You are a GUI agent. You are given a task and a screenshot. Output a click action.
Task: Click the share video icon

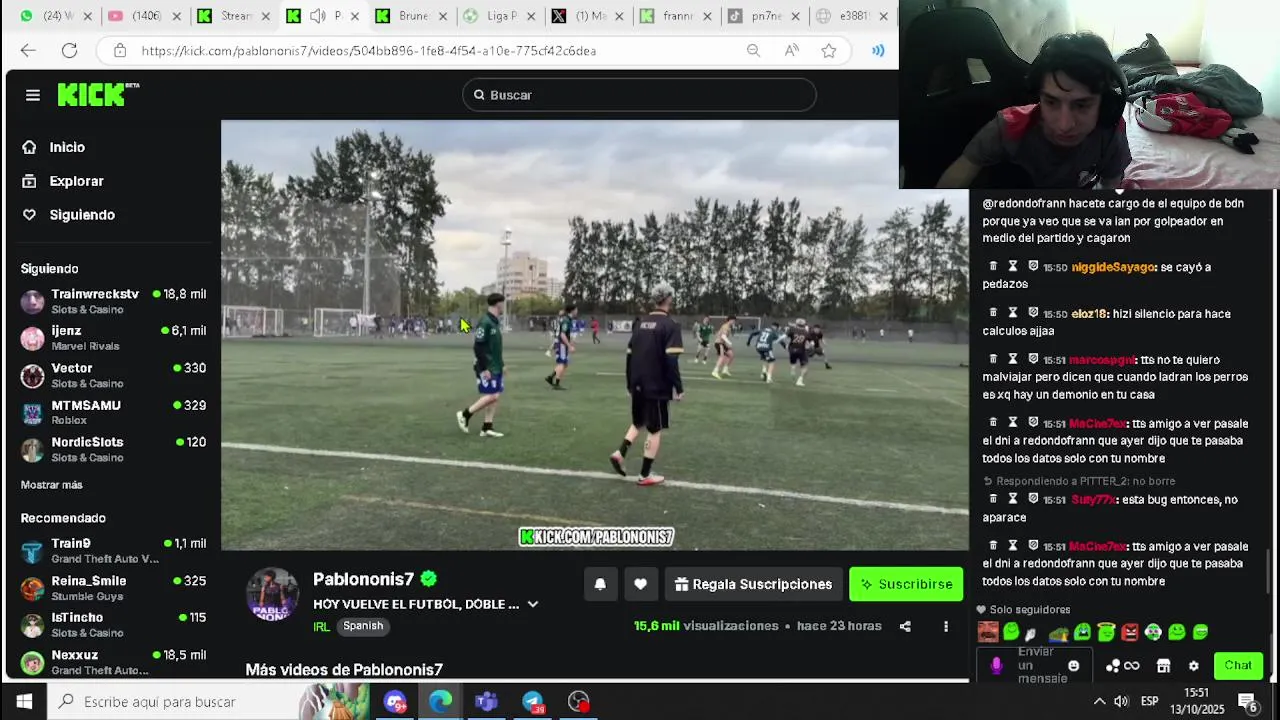905,627
